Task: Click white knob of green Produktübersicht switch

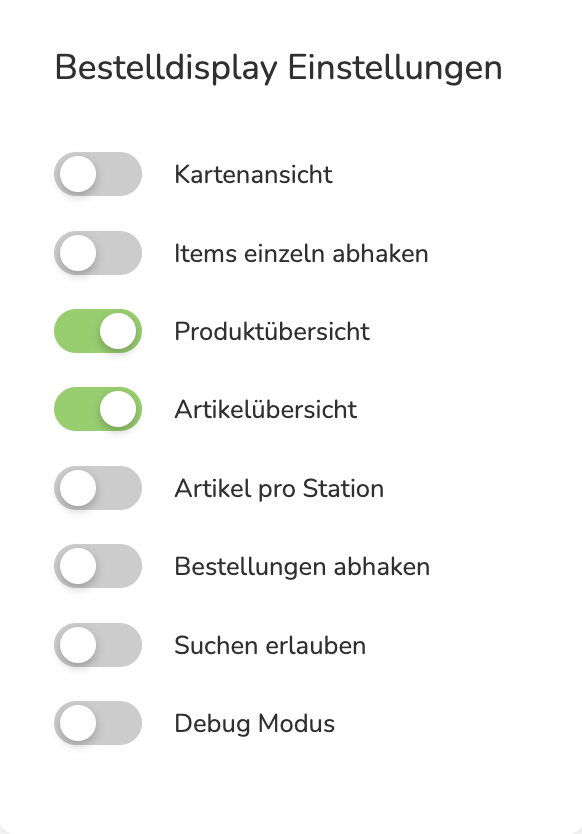Action: (x=118, y=331)
